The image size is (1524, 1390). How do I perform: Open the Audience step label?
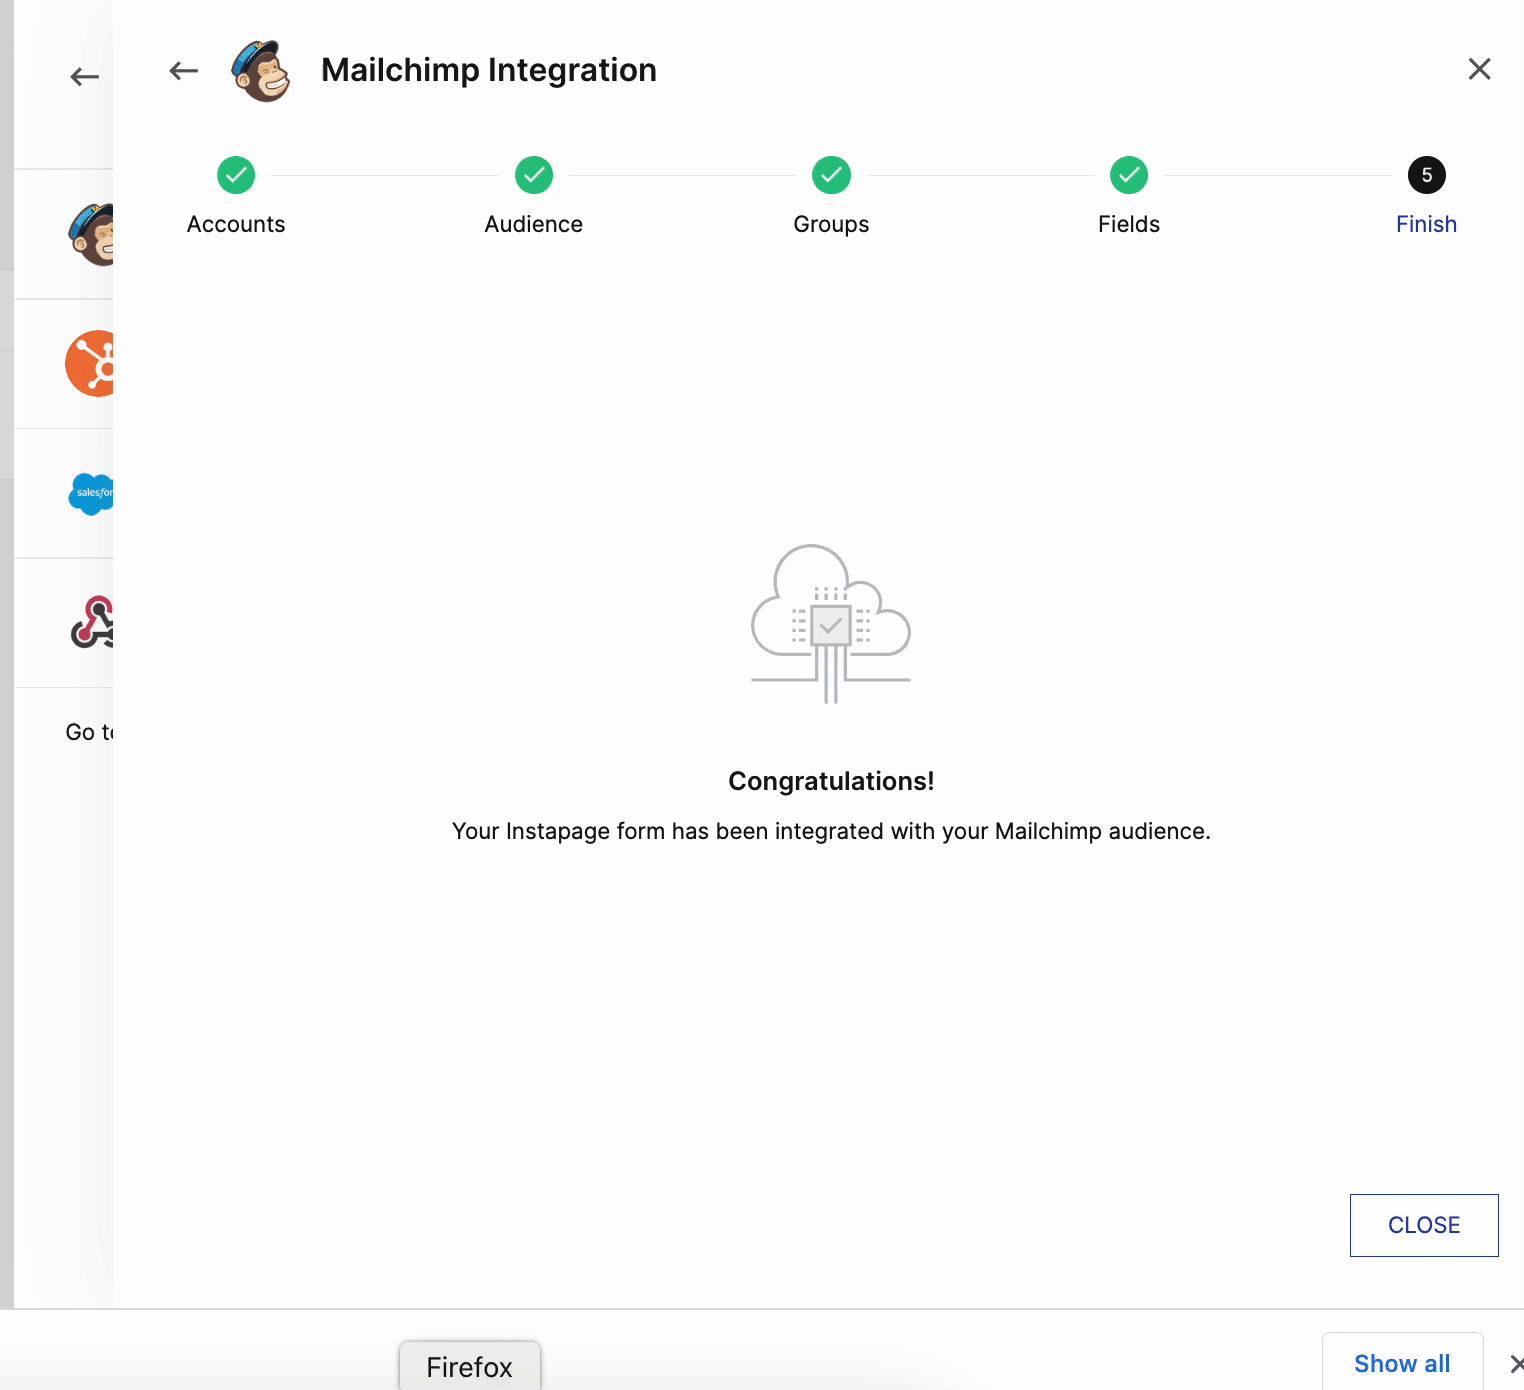coord(534,224)
